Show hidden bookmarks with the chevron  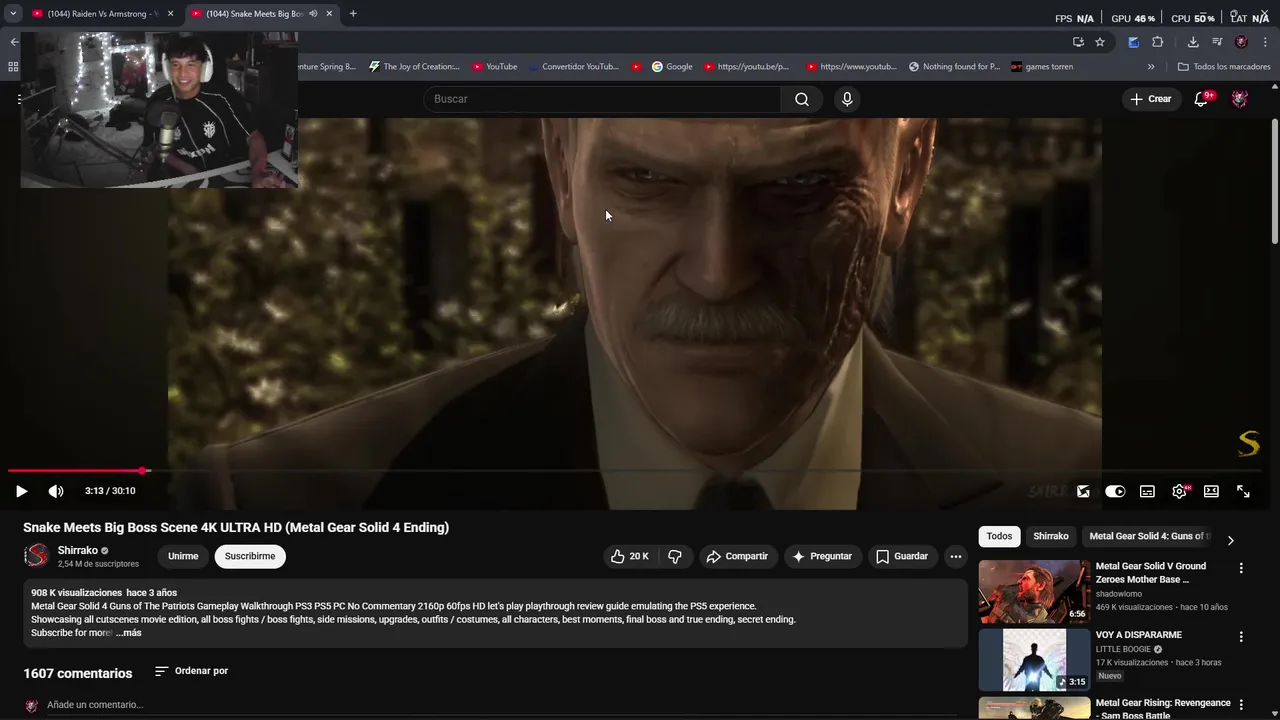click(x=1151, y=67)
